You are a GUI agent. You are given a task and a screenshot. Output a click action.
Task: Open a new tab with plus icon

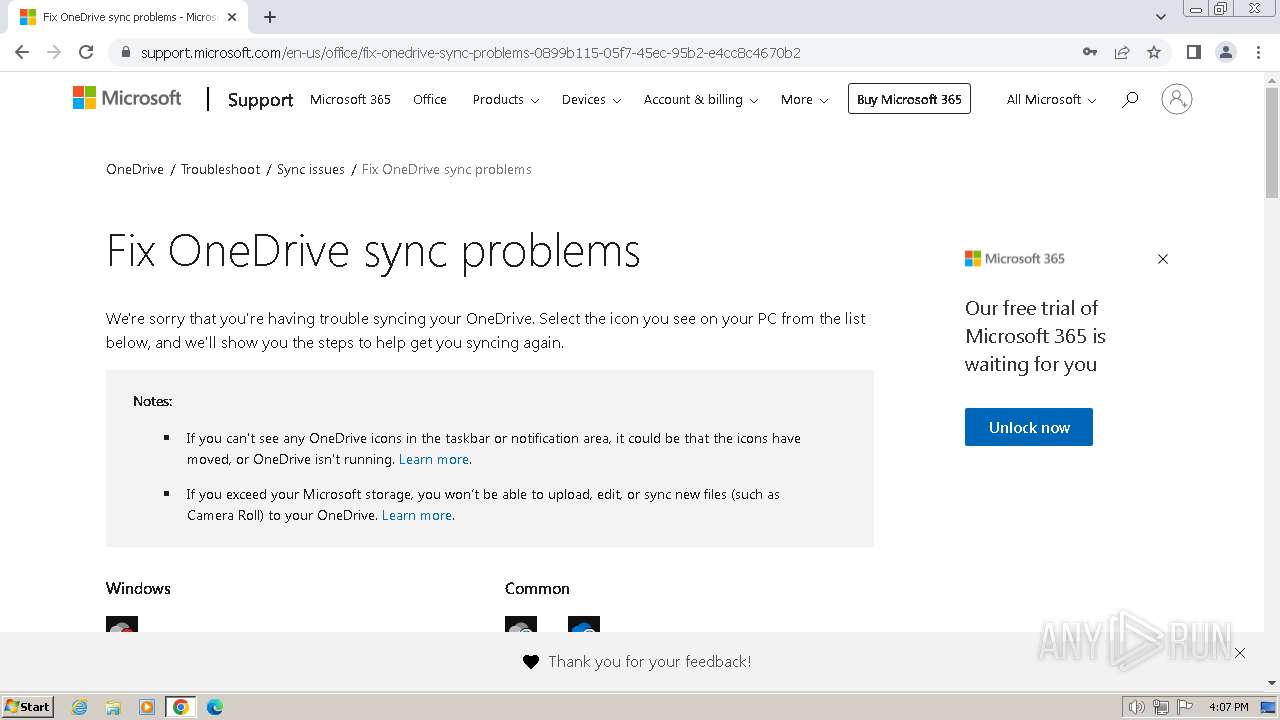[270, 17]
